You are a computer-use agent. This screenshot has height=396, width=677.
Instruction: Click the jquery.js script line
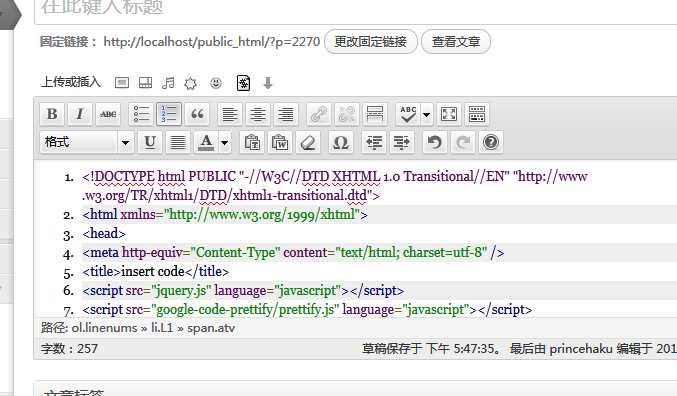click(x=243, y=290)
